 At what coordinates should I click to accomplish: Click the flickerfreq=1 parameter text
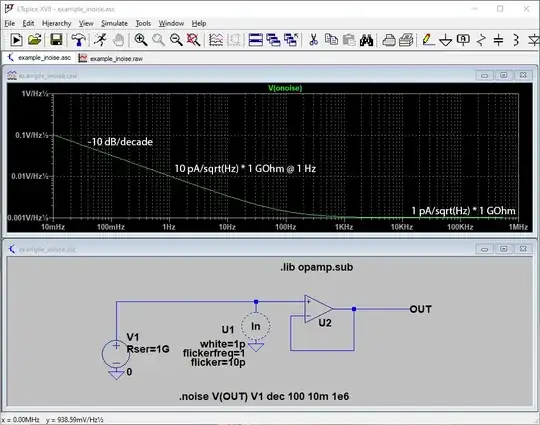click(x=214, y=353)
